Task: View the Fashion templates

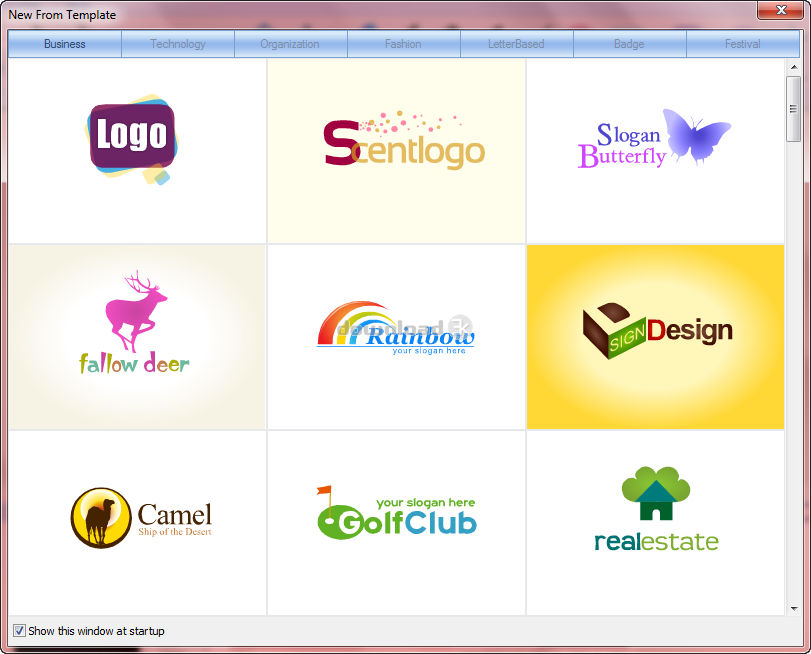Action: 404,44
